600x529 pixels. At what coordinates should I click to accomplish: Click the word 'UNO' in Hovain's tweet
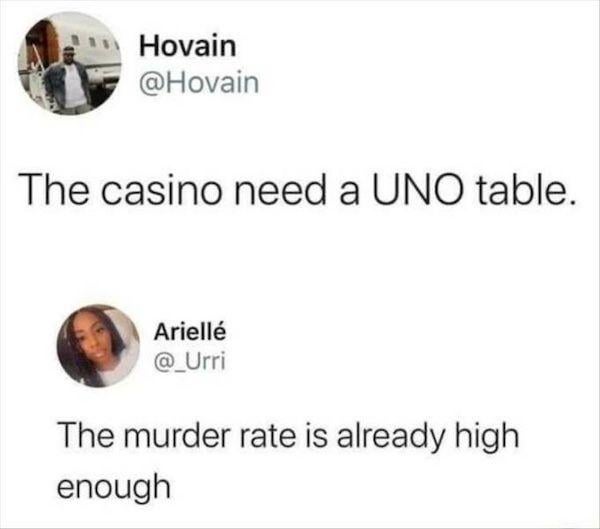[x=415, y=190]
